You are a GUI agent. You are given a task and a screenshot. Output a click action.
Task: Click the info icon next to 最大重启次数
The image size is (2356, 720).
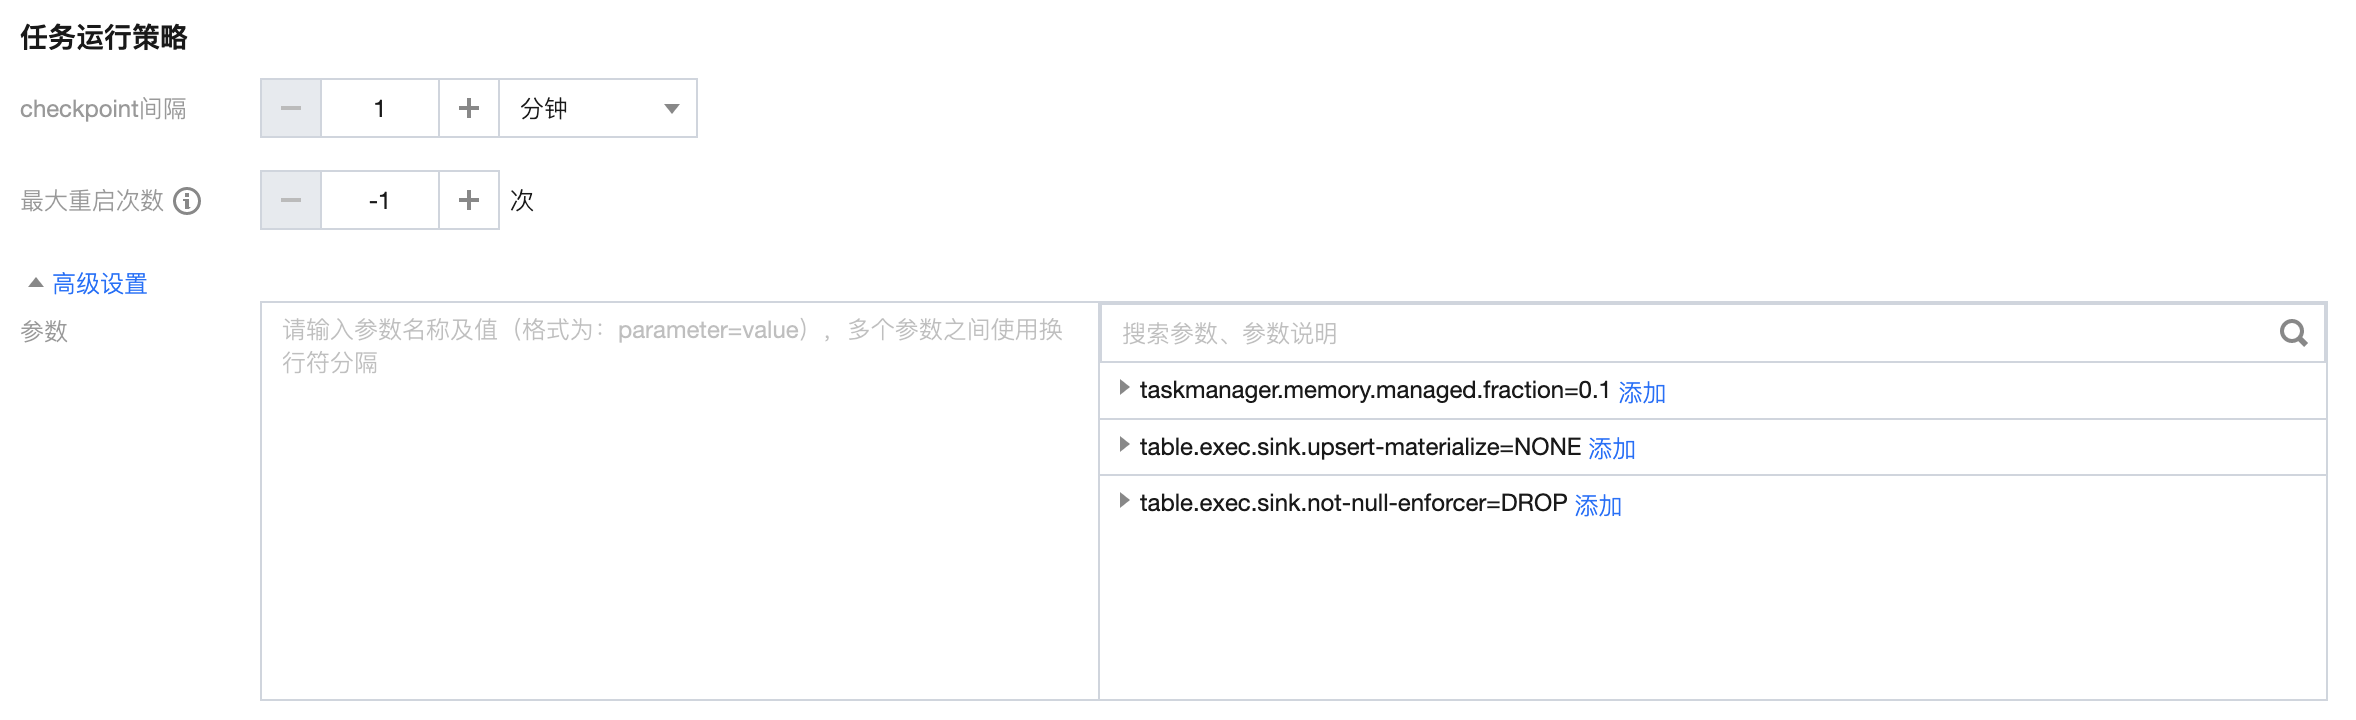(x=187, y=201)
